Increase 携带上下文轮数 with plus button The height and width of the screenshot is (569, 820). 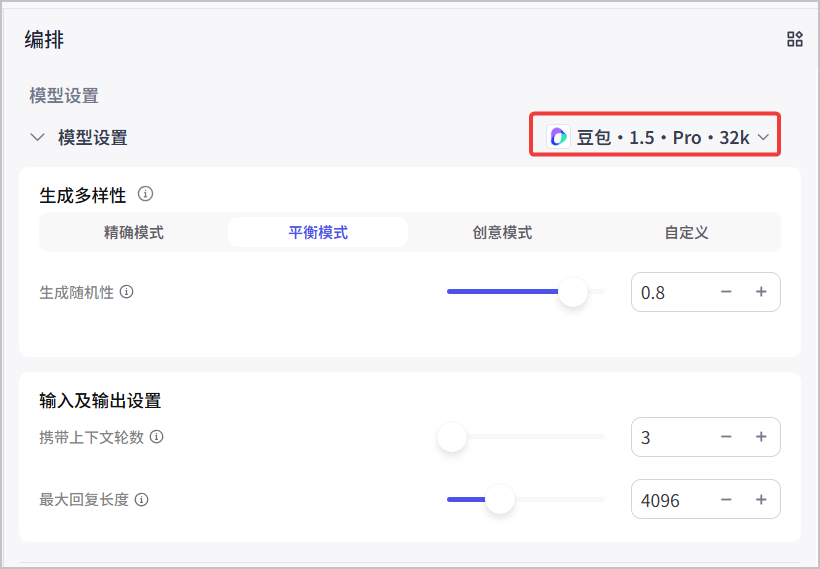point(761,437)
